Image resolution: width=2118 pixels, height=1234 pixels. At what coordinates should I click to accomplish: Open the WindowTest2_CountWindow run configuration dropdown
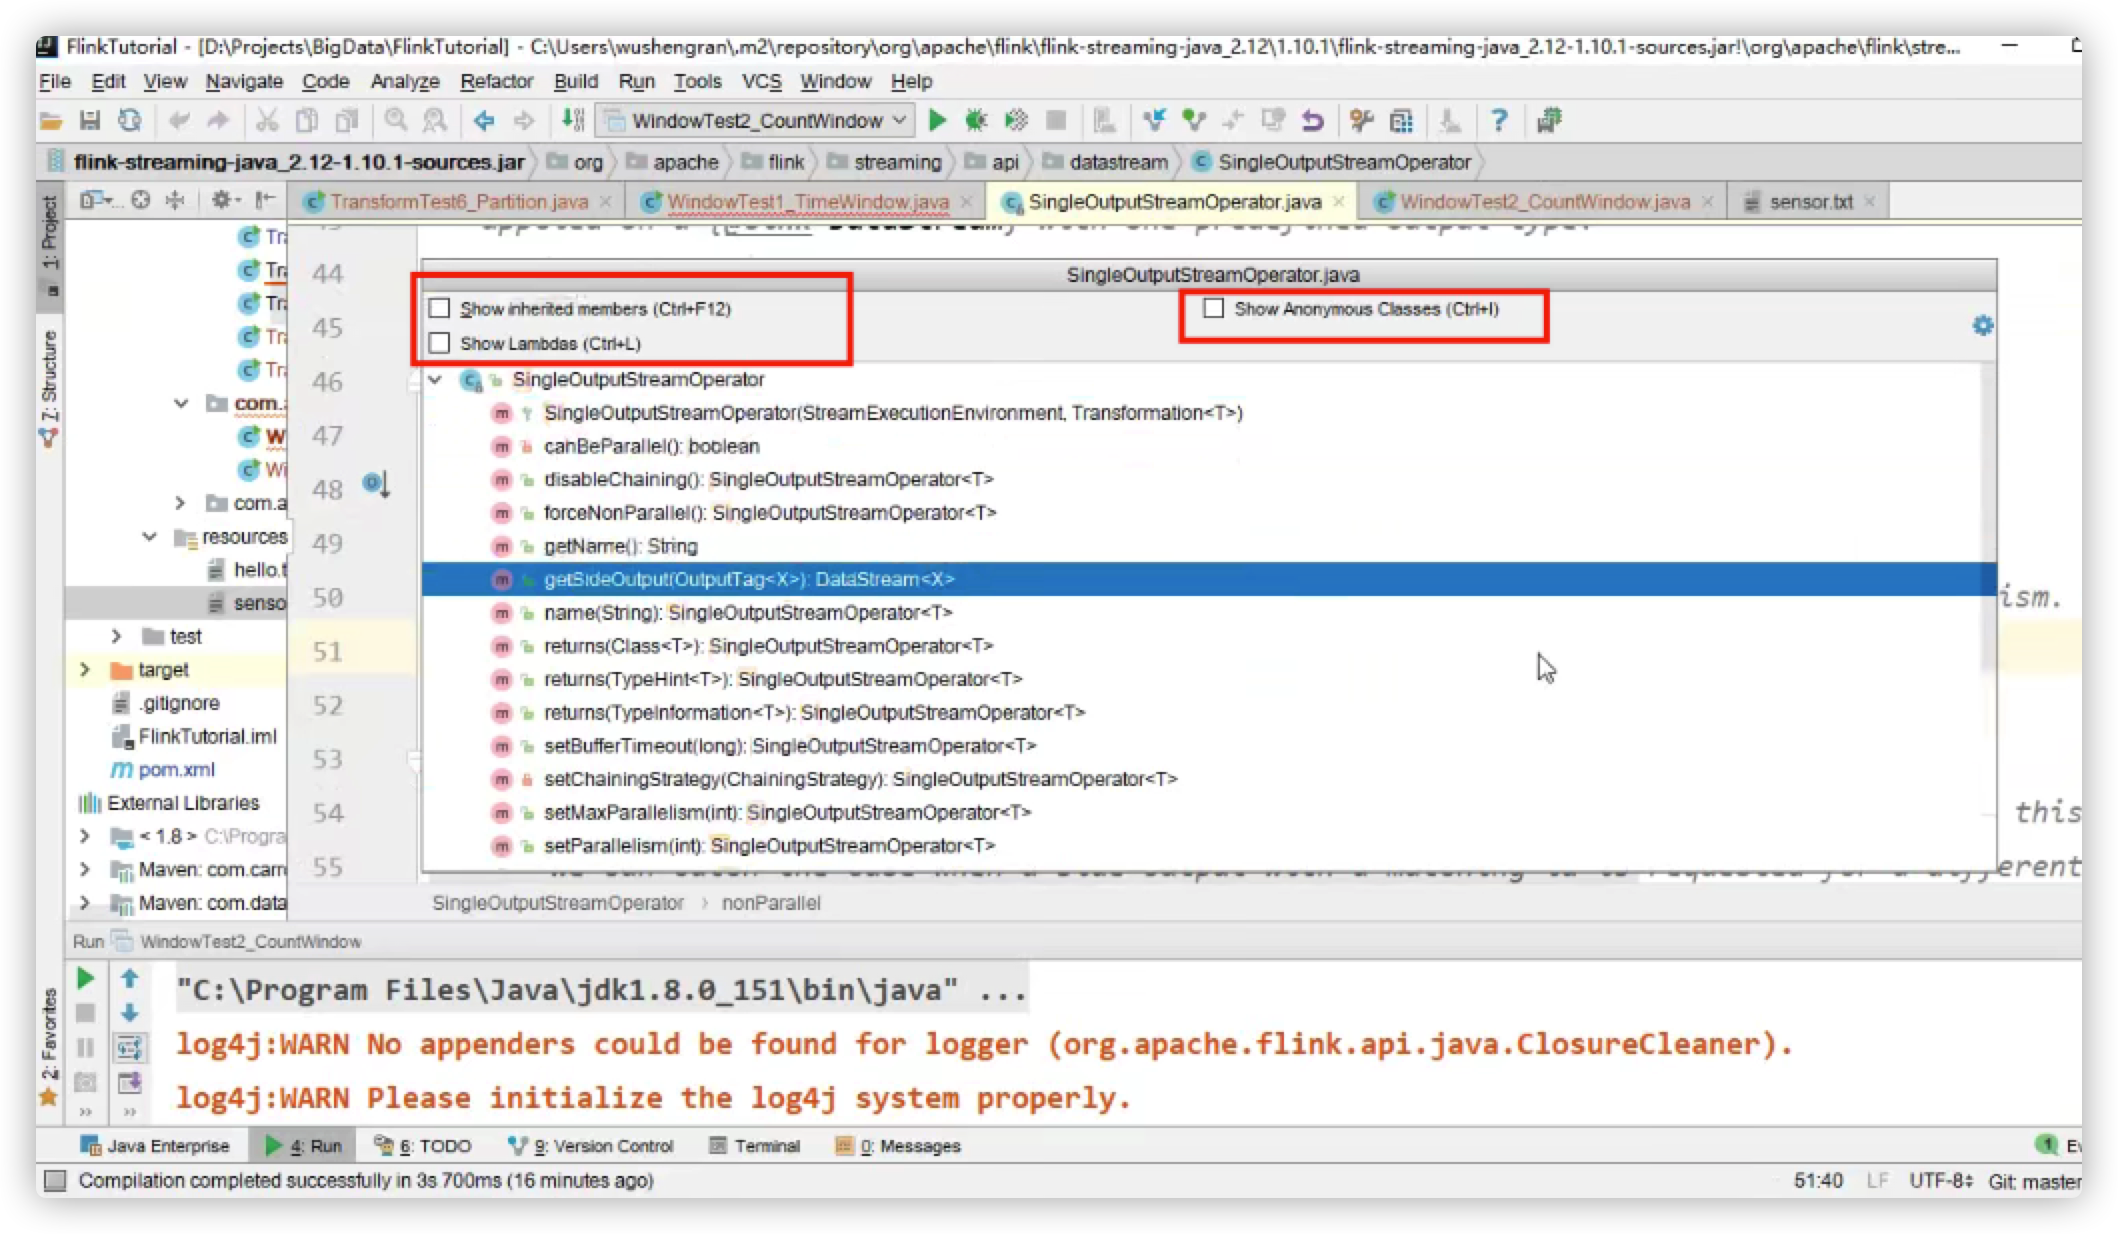(755, 121)
